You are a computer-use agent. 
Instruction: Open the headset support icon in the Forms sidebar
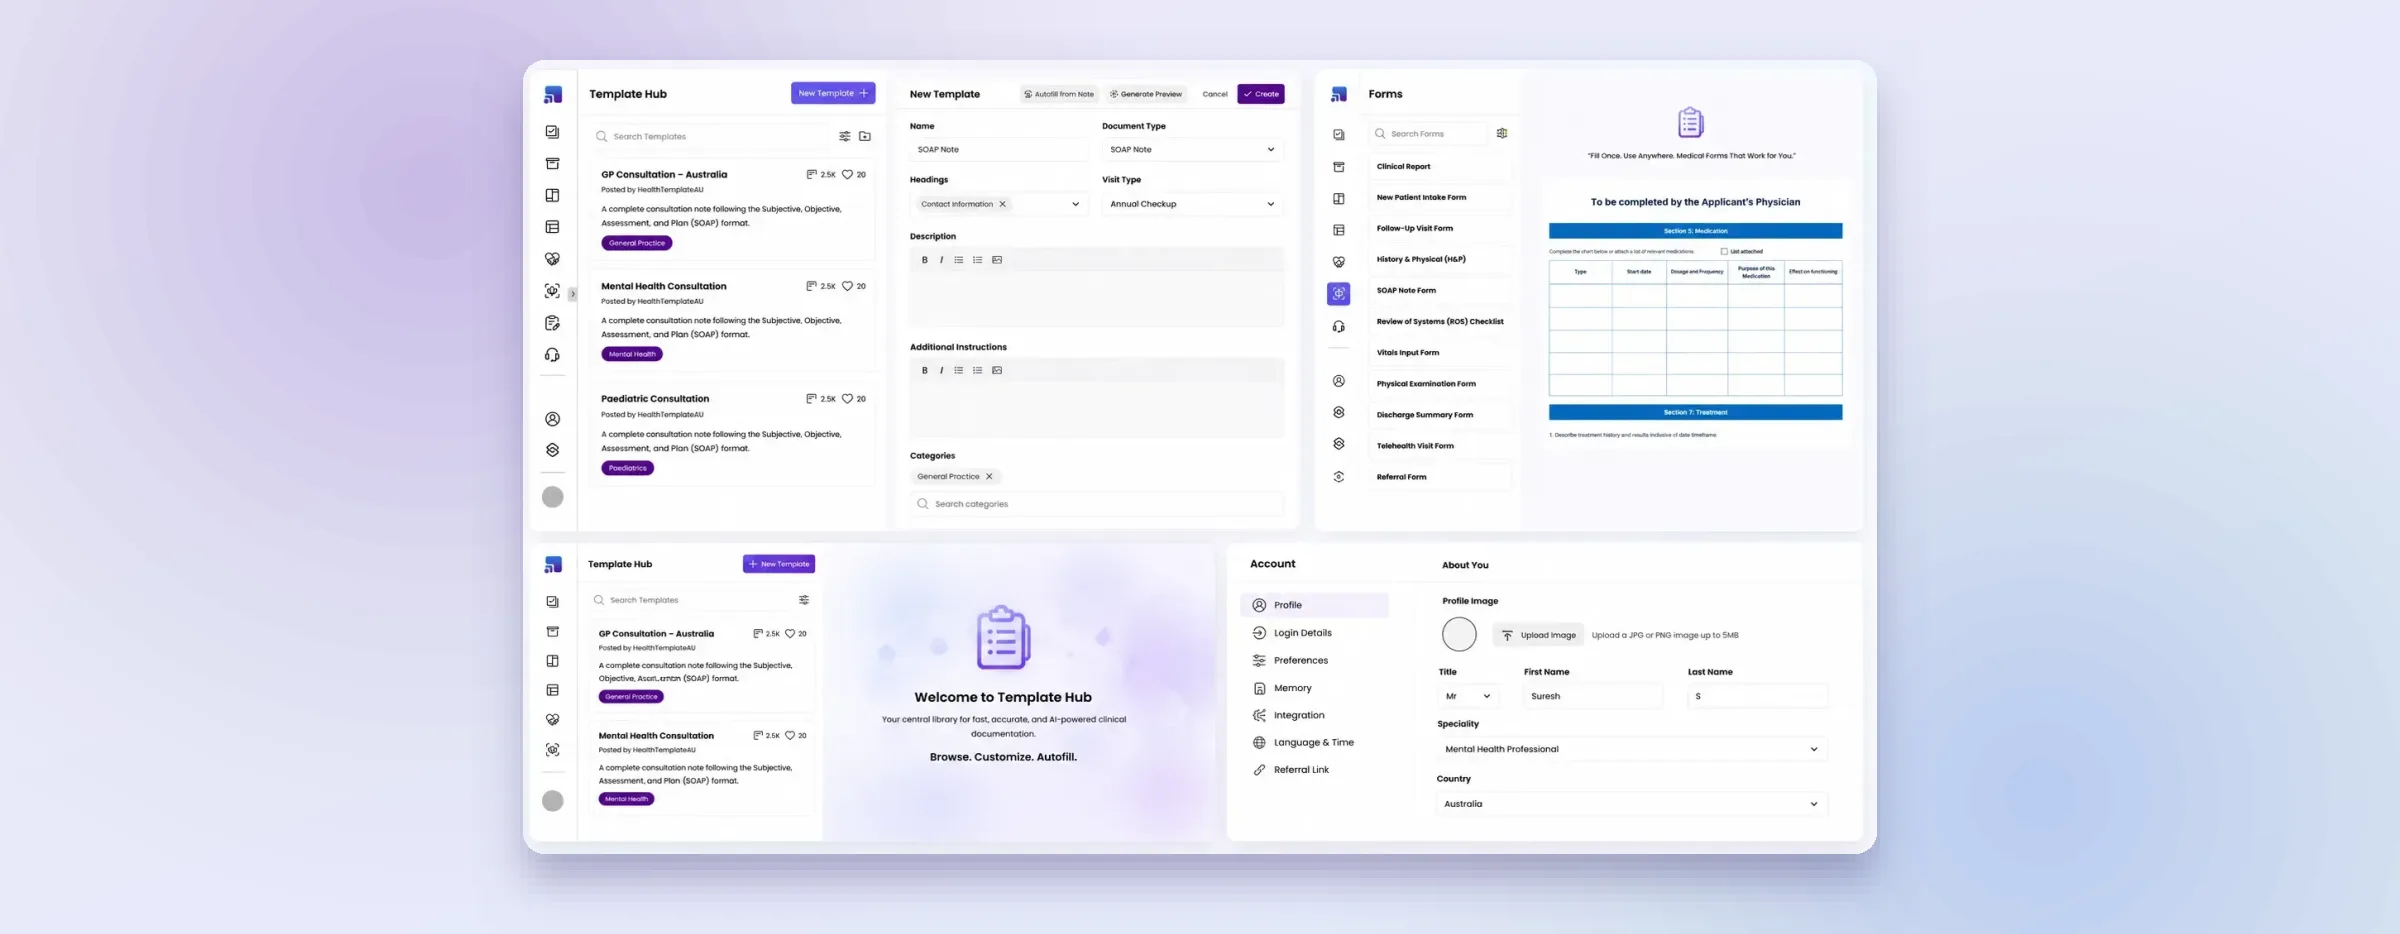click(1338, 326)
